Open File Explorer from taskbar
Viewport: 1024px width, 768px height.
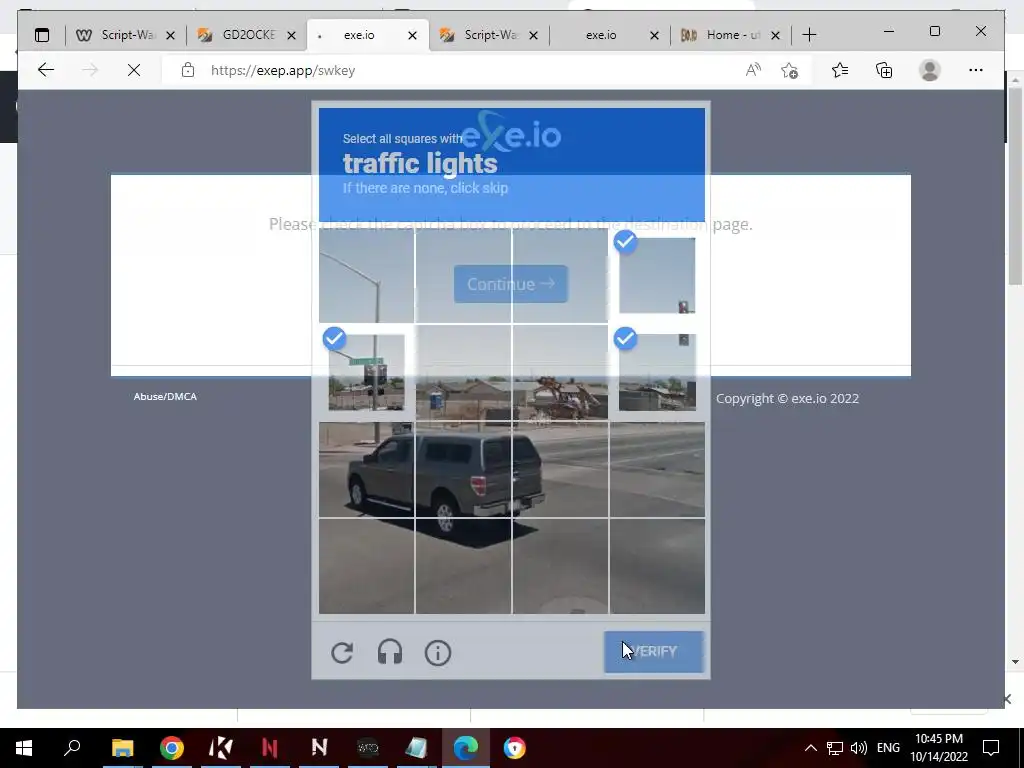pyautogui.click(x=122, y=748)
